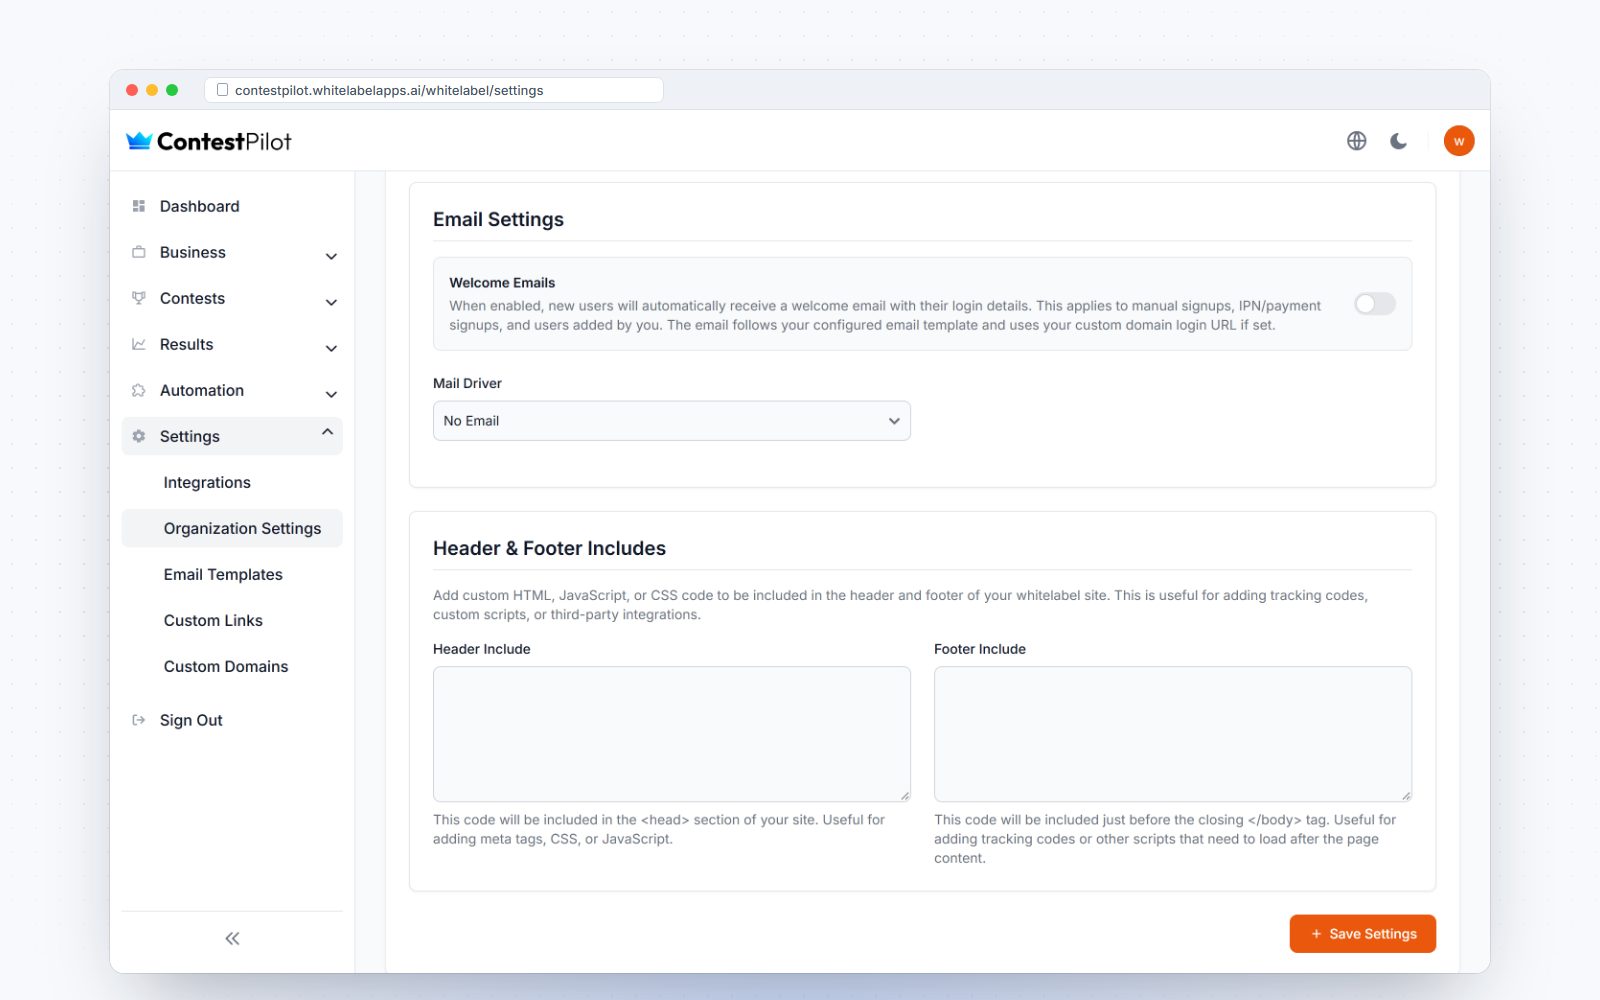Click the Dashboard grid icon

click(x=139, y=206)
